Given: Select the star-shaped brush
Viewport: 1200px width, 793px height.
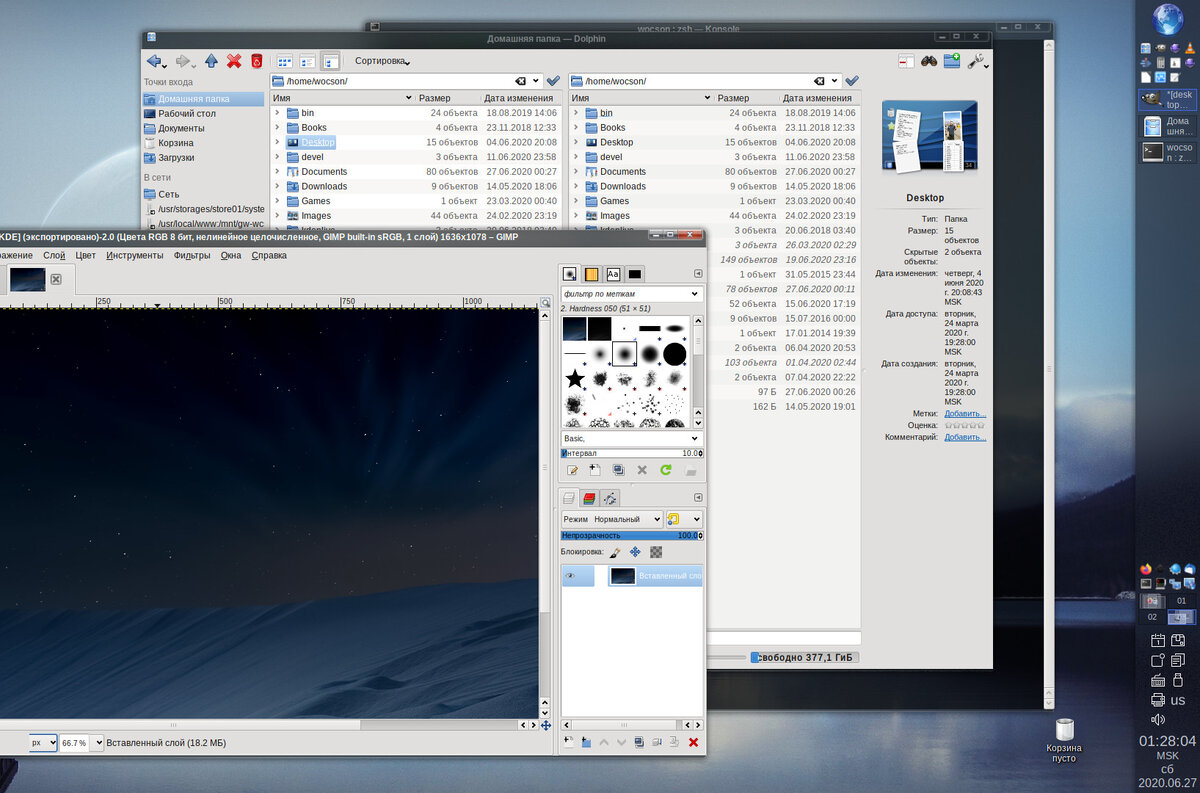Looking at the screenshot, I should tap(575, 379).
